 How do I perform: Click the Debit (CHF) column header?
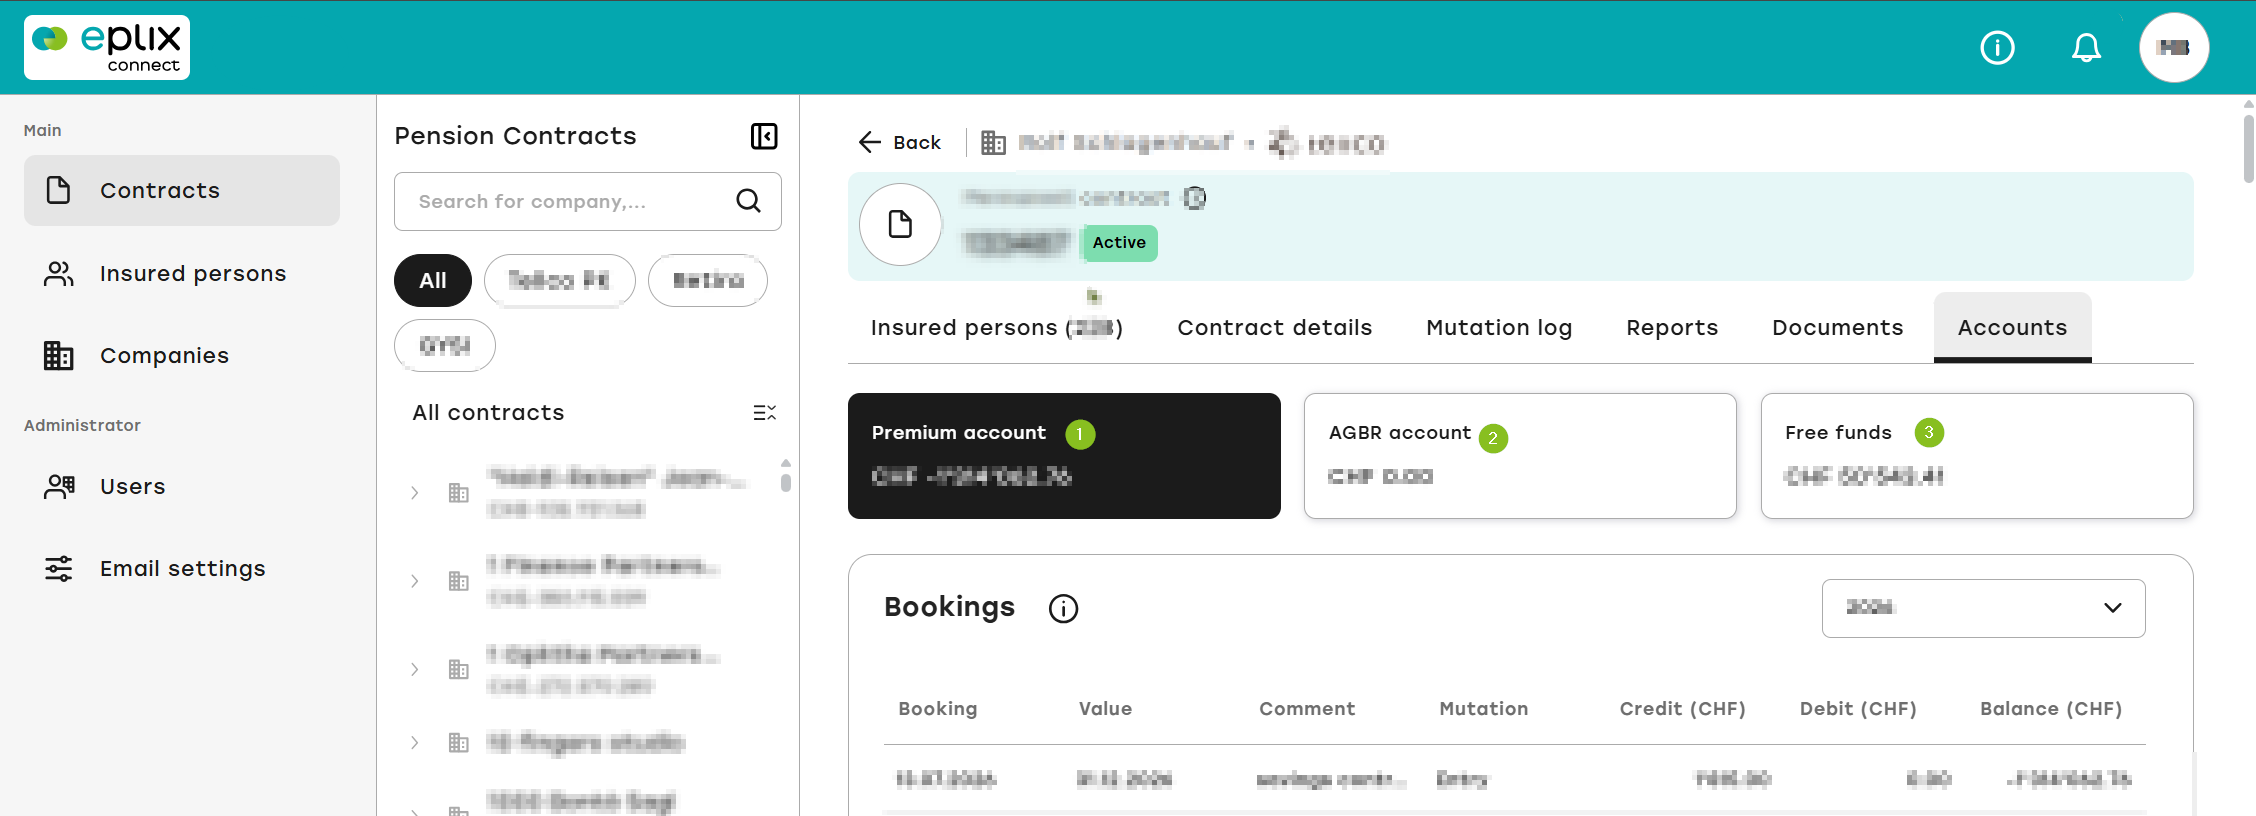click(x=1858, y=708)
